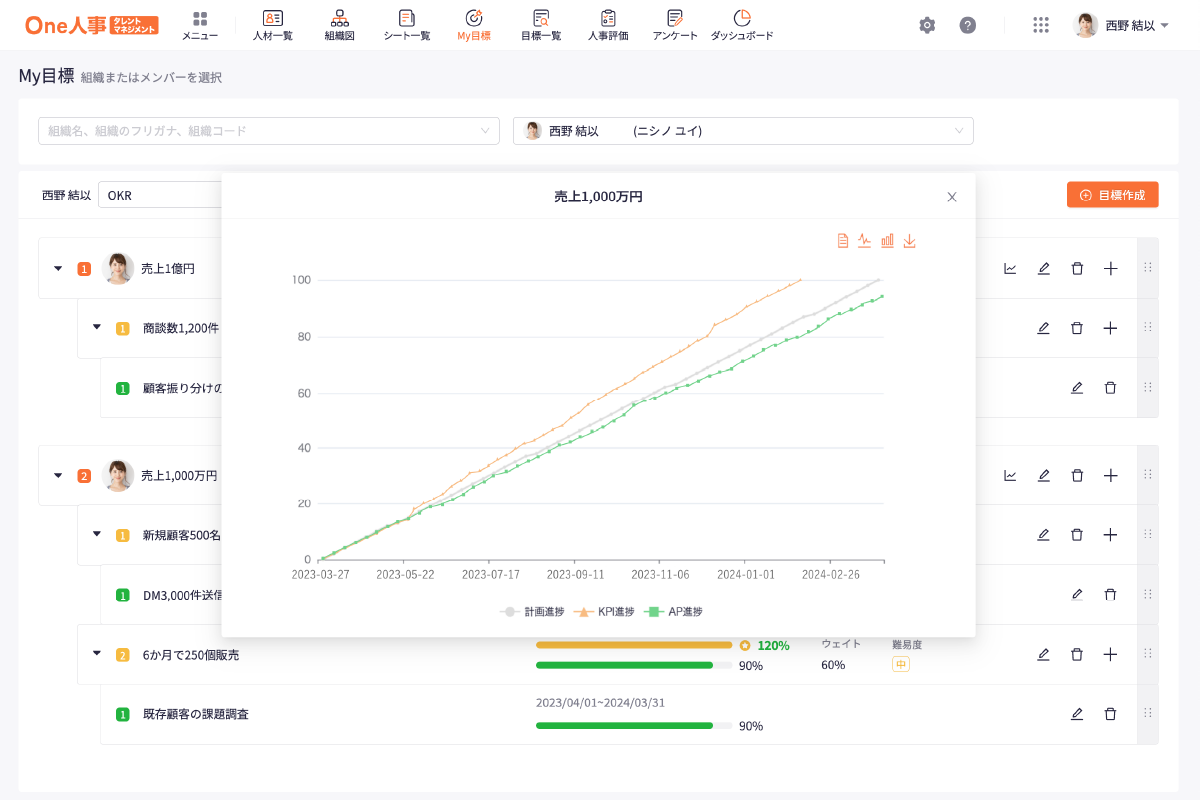Viewport: 1200px width, 800px height.
Task: Open the 西野 結以 member dropdown
Action: [x=743, y=131]
